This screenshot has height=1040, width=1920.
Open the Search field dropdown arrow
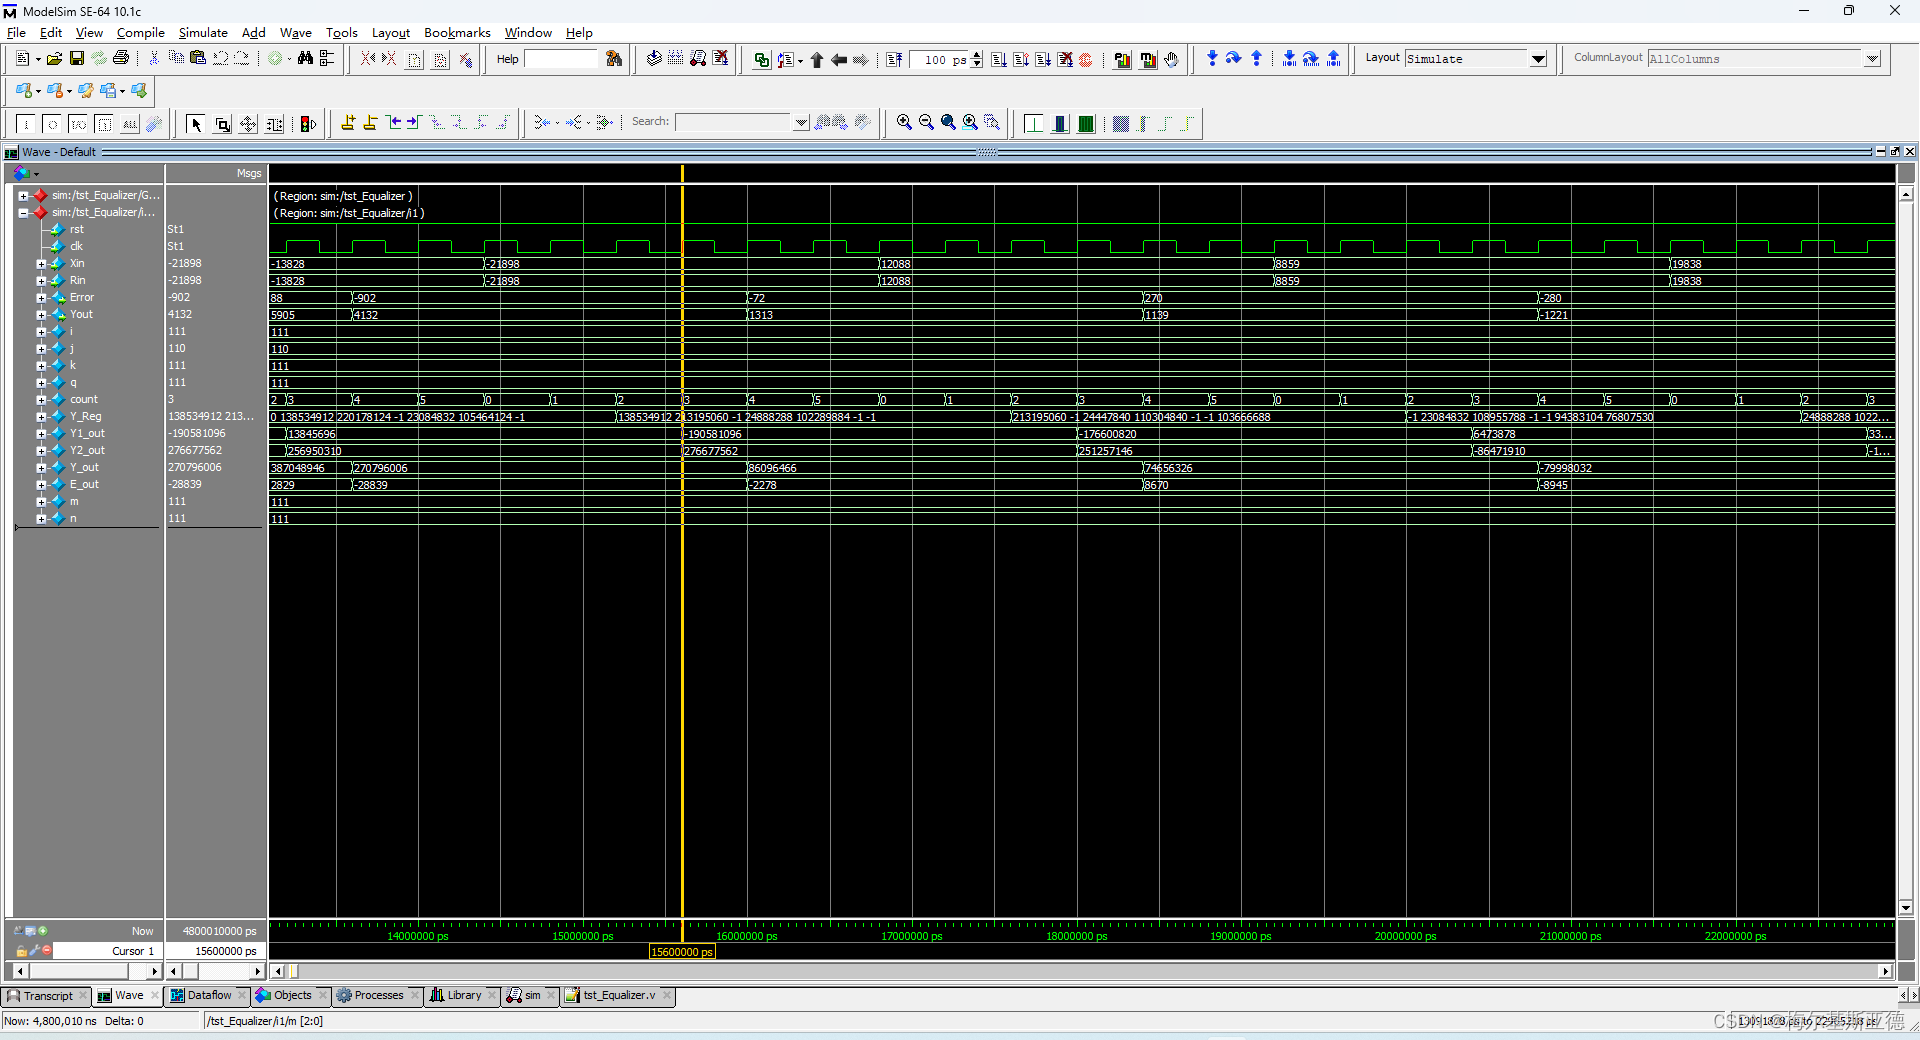pos(801,122)
